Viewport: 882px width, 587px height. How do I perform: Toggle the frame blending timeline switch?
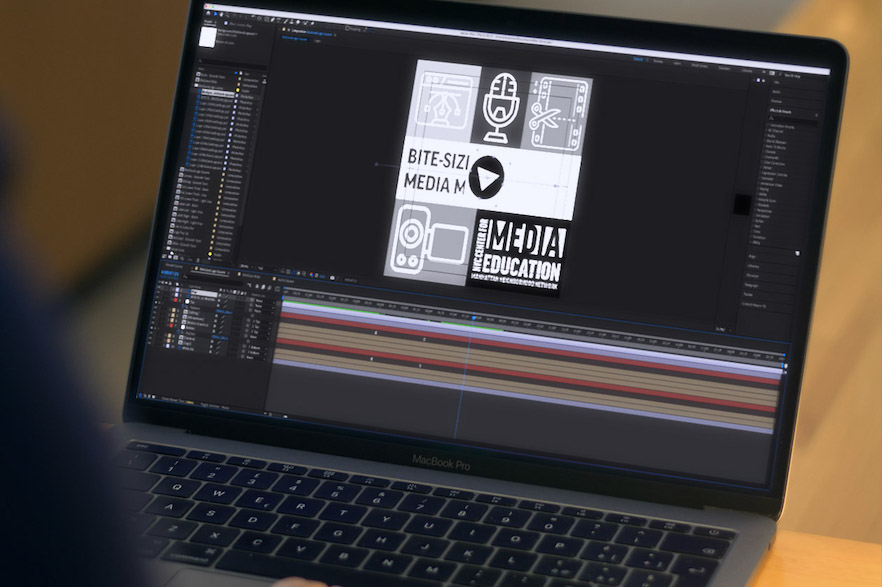coord(263,287)
